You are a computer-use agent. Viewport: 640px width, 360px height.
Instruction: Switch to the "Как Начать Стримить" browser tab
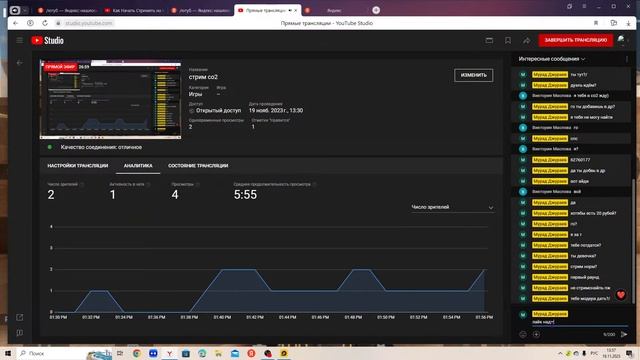click(x=133, y=11)
